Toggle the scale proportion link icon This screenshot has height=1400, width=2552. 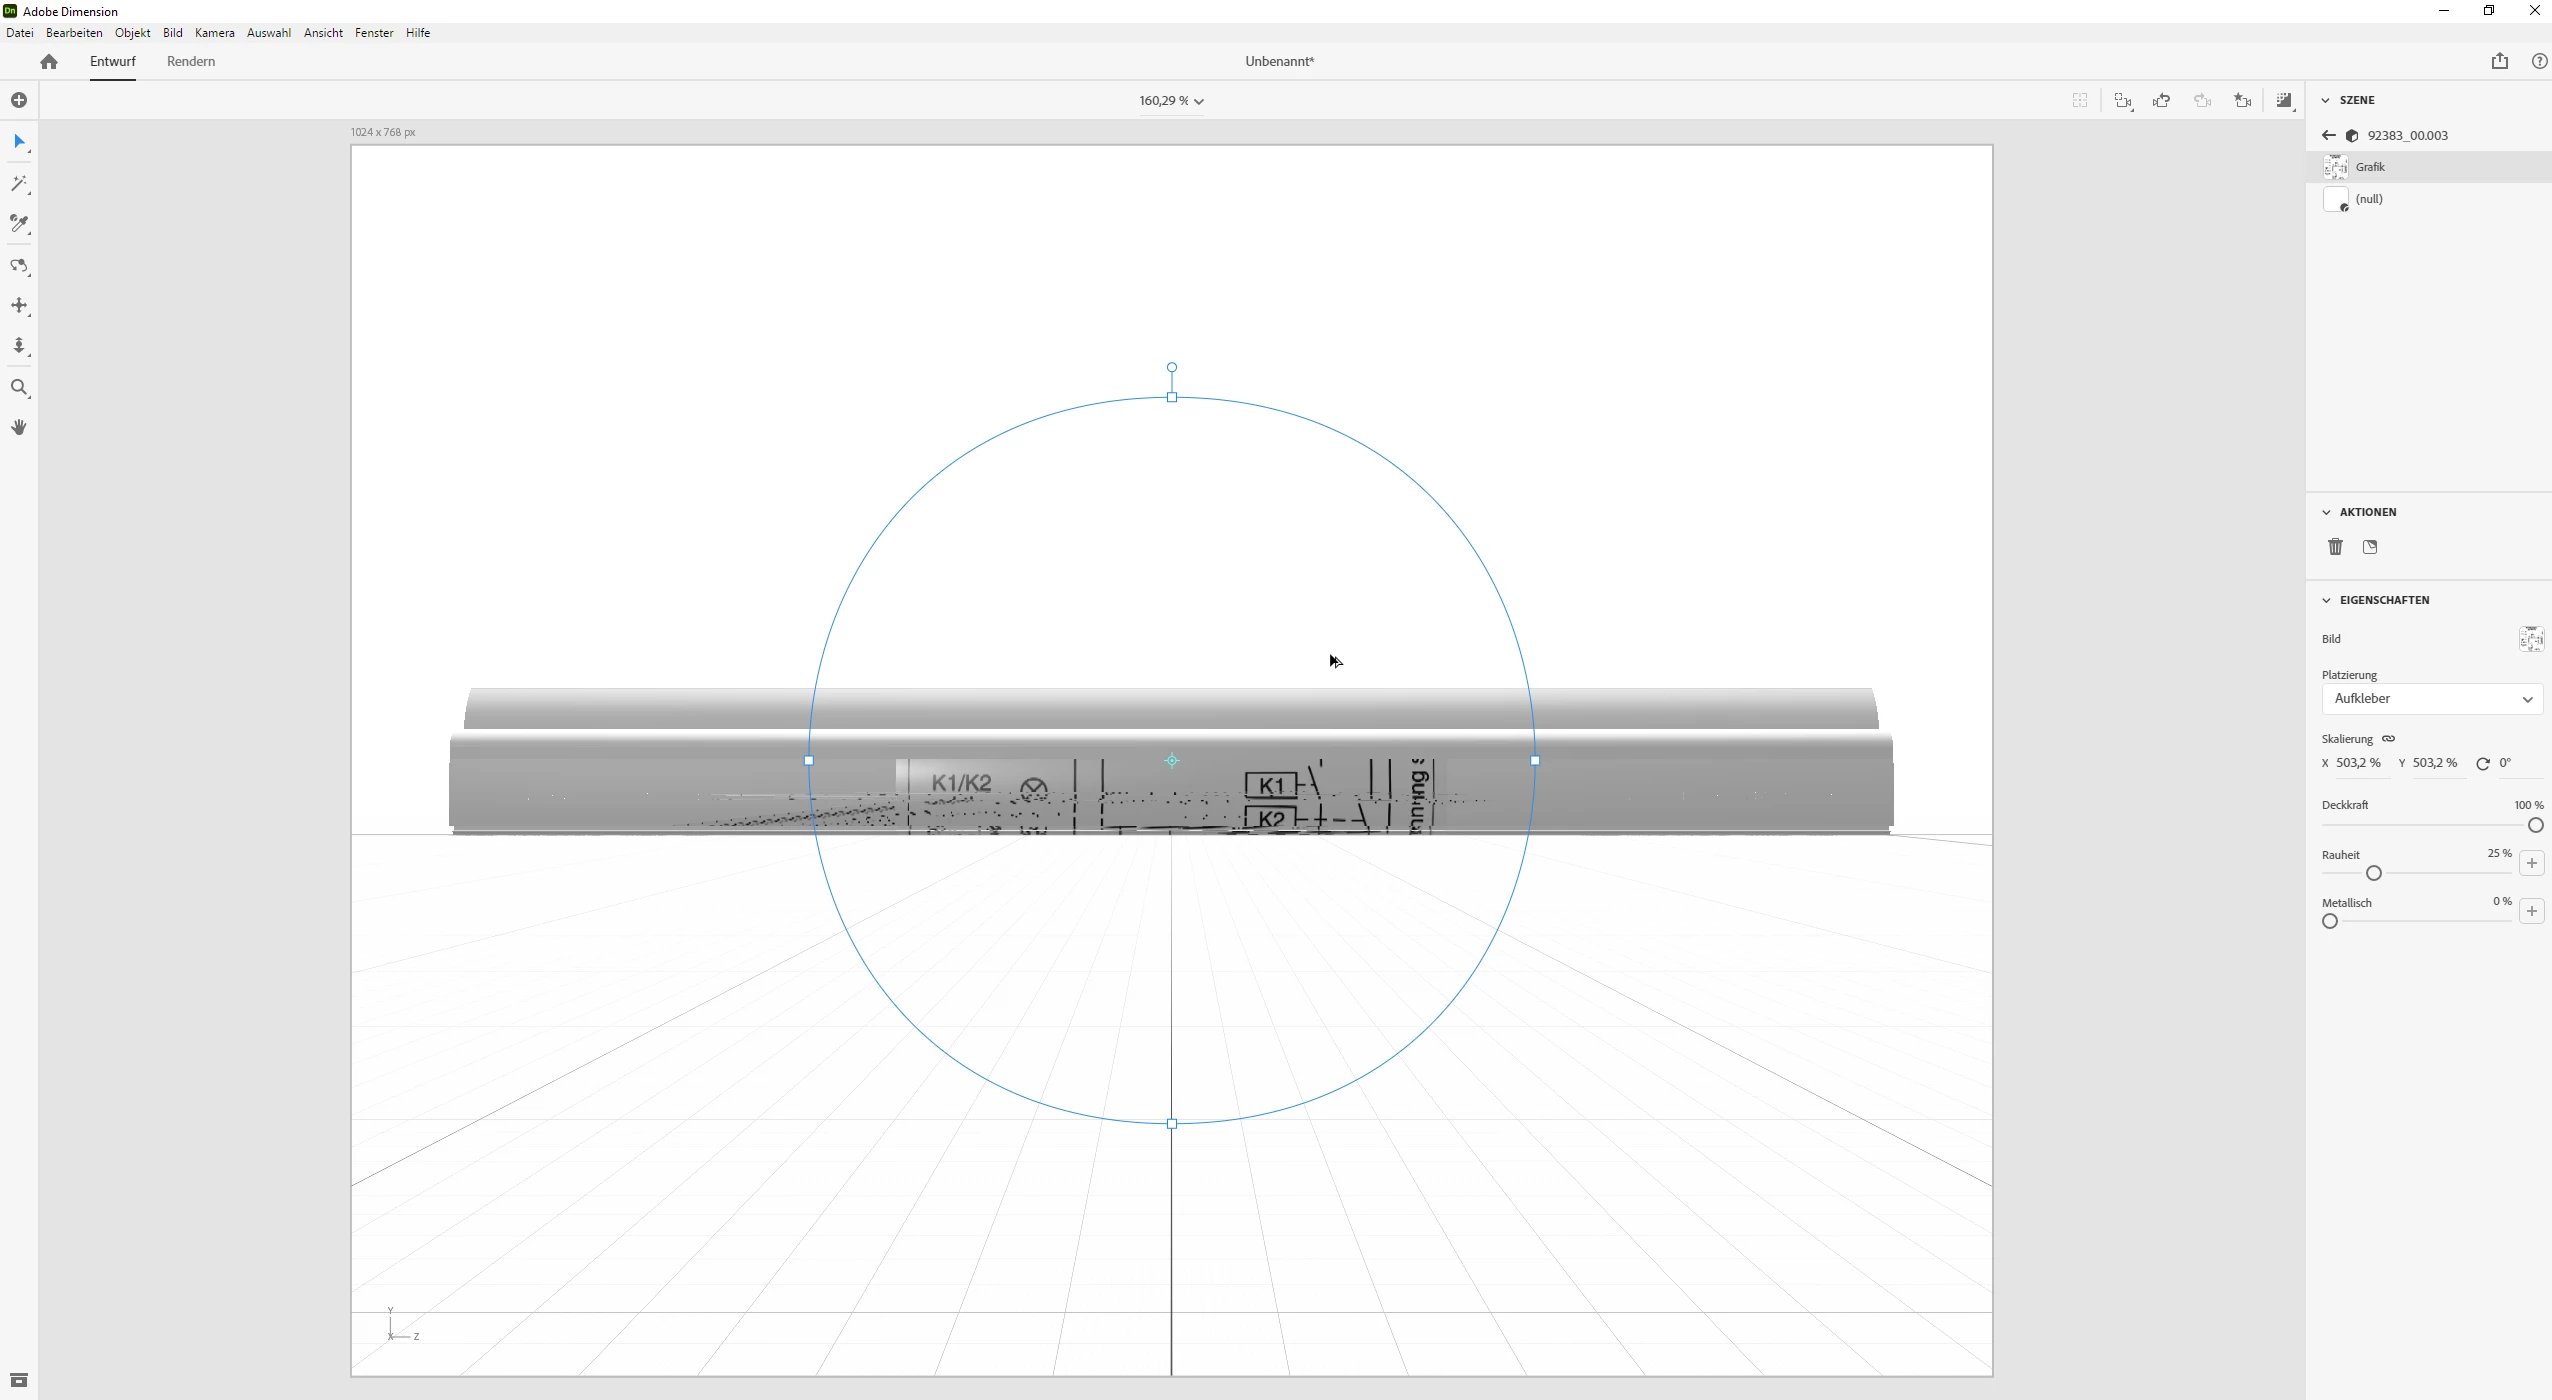[x=2388, y=739]
